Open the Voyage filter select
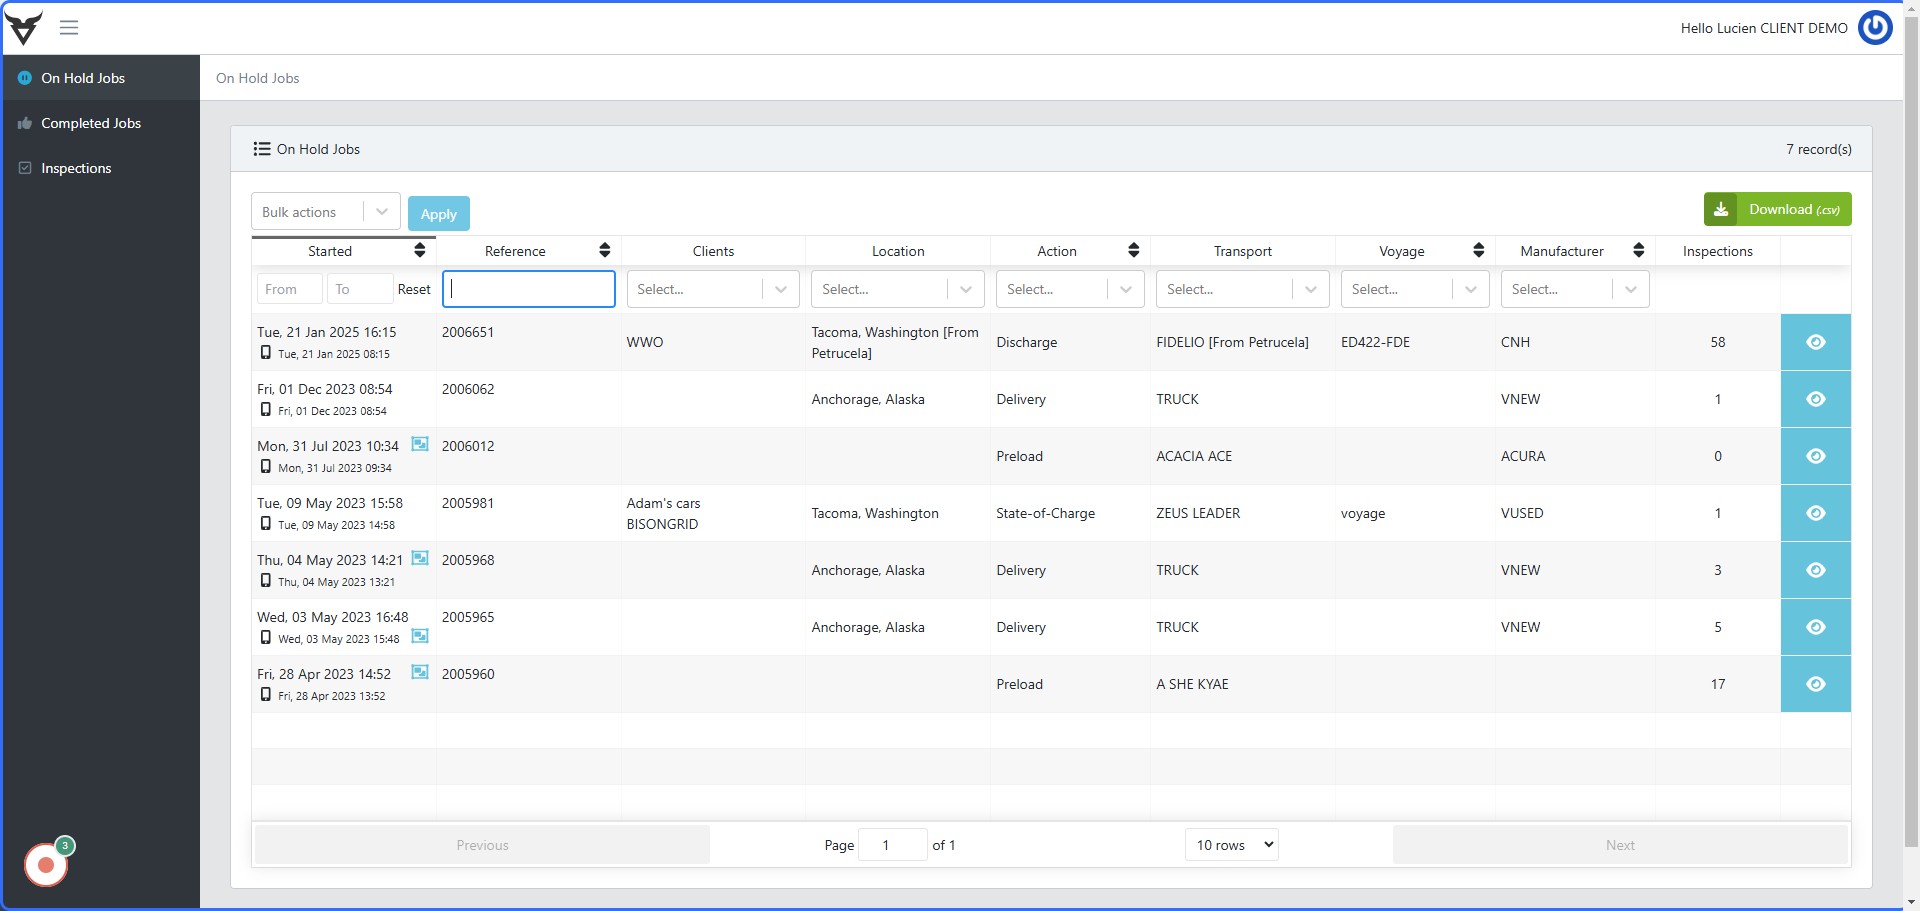Image resolution: width=1920 pixels, height=911 pixels. coord(1415,289)
